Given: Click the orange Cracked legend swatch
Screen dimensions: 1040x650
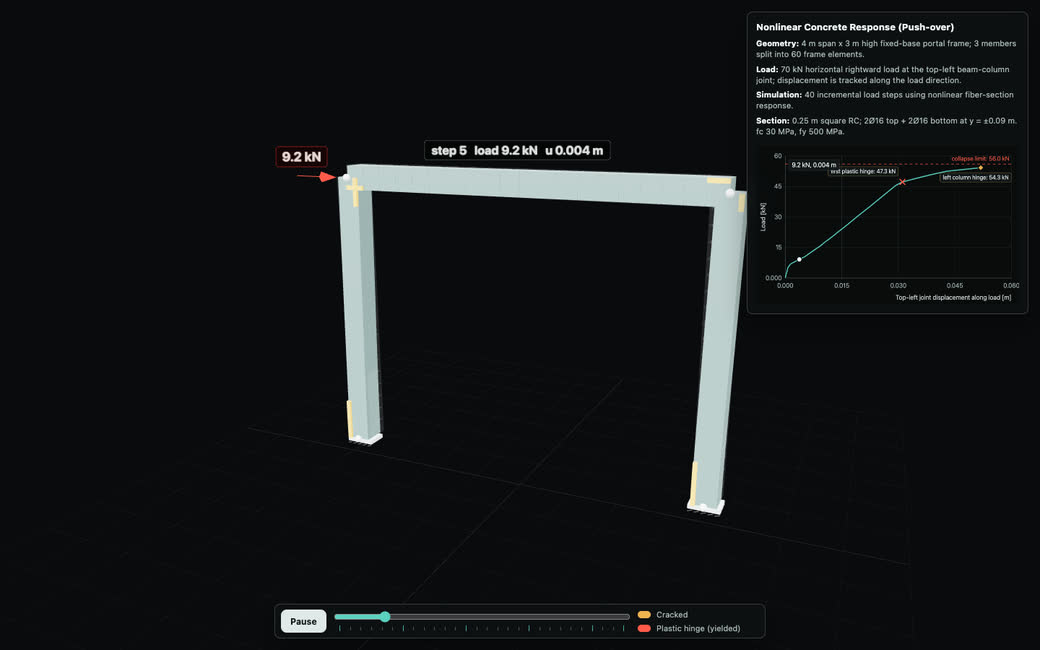Looking at the screenshot, I should point(643,615).
